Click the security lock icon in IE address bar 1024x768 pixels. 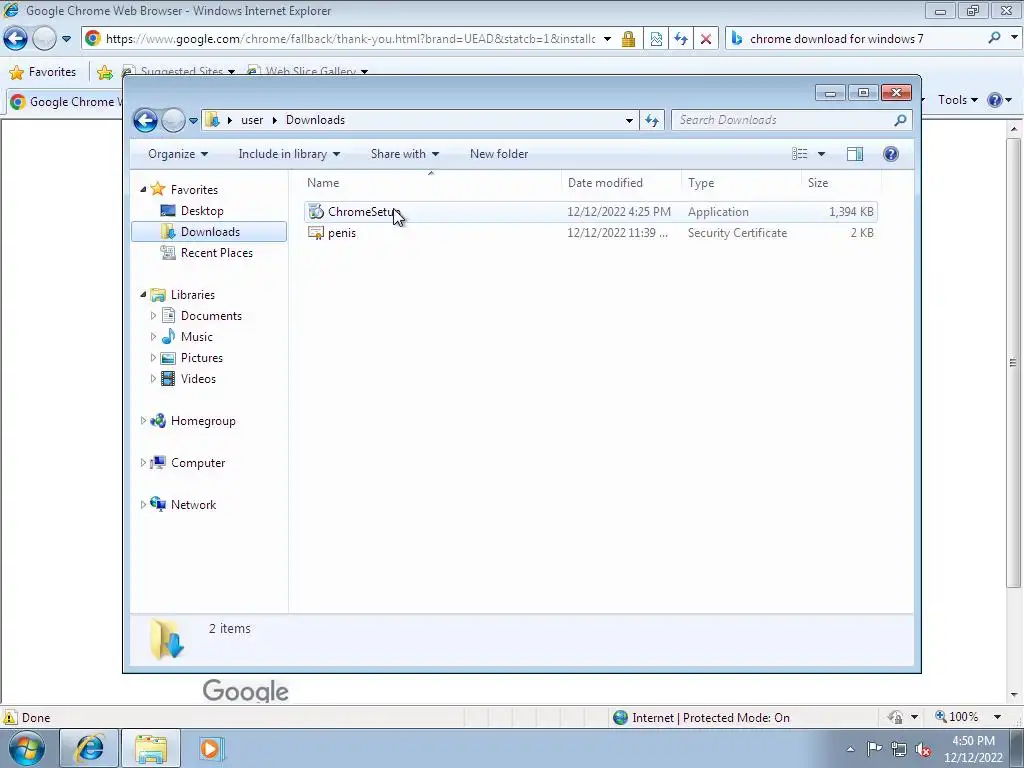coord(628,39)
